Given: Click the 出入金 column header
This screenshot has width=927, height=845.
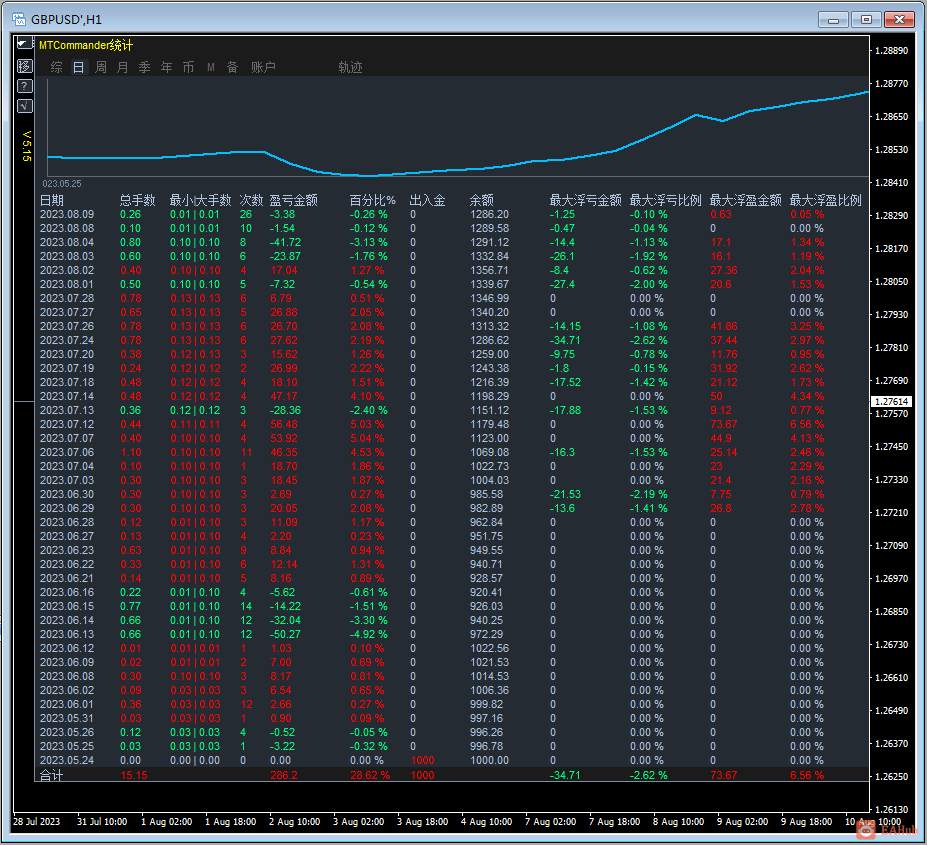Looking at the screenshot, I should click(x=427, y=200).
